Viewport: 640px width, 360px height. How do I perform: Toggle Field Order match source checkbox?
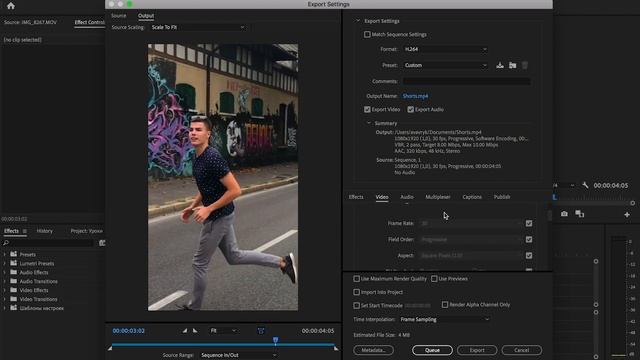tap(529, 240)
